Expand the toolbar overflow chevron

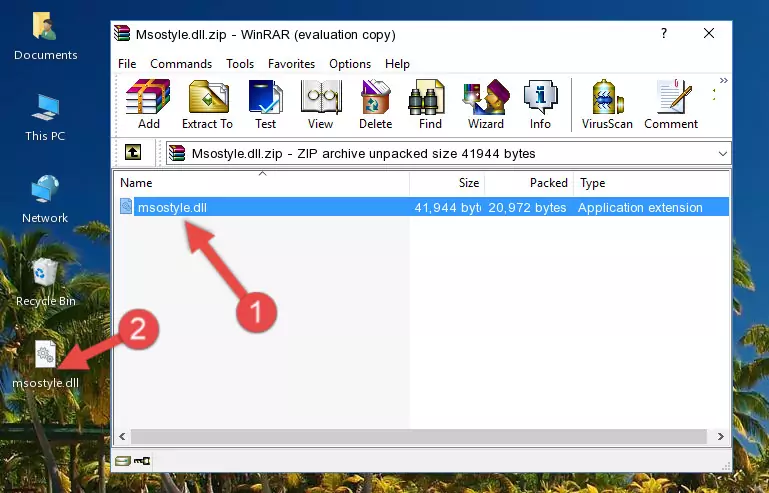point(723,81)
